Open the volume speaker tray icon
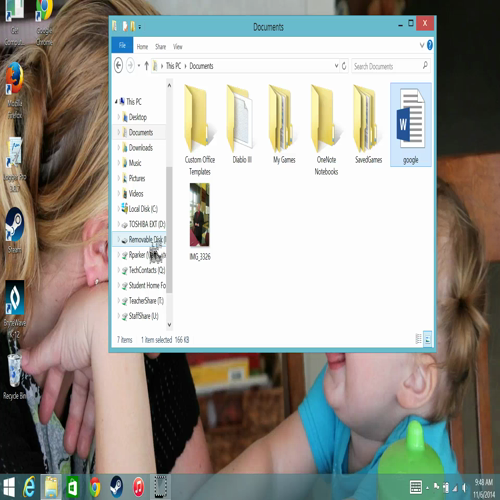Viewport: 500px width, 500px height. tap(464, 488)
